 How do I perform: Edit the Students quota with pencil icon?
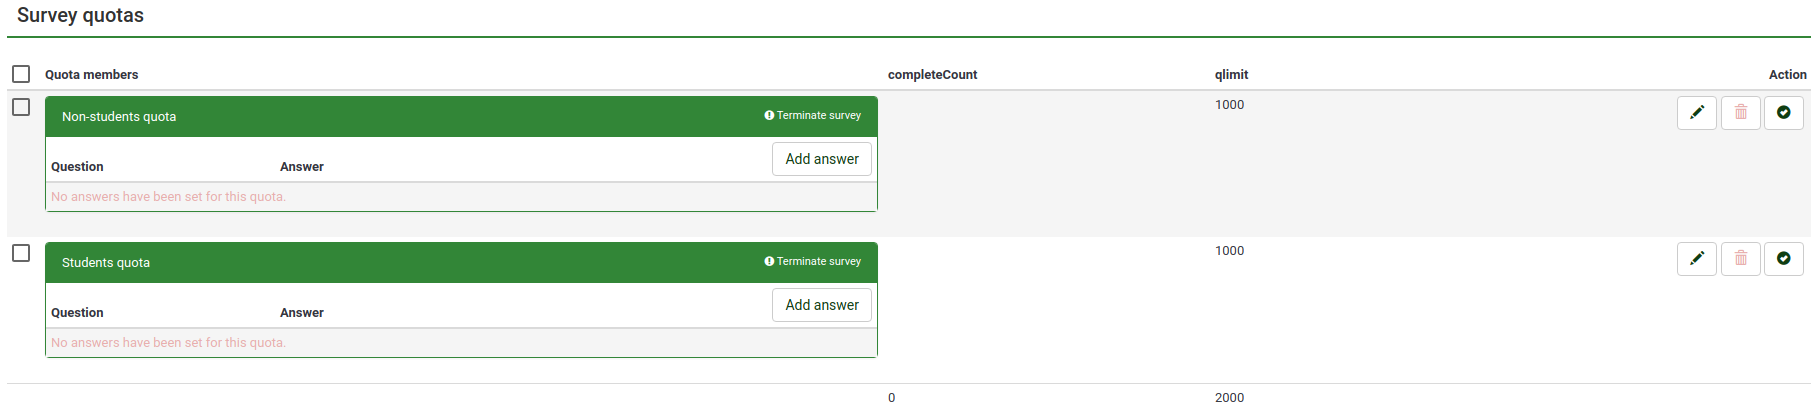(x=1696, y=259)
